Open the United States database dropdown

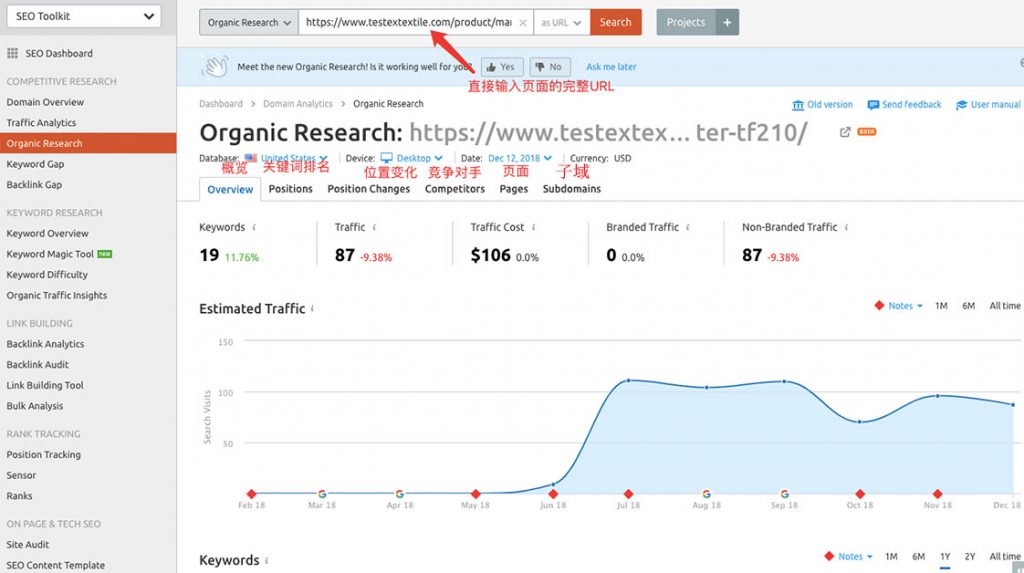(286, 158)
